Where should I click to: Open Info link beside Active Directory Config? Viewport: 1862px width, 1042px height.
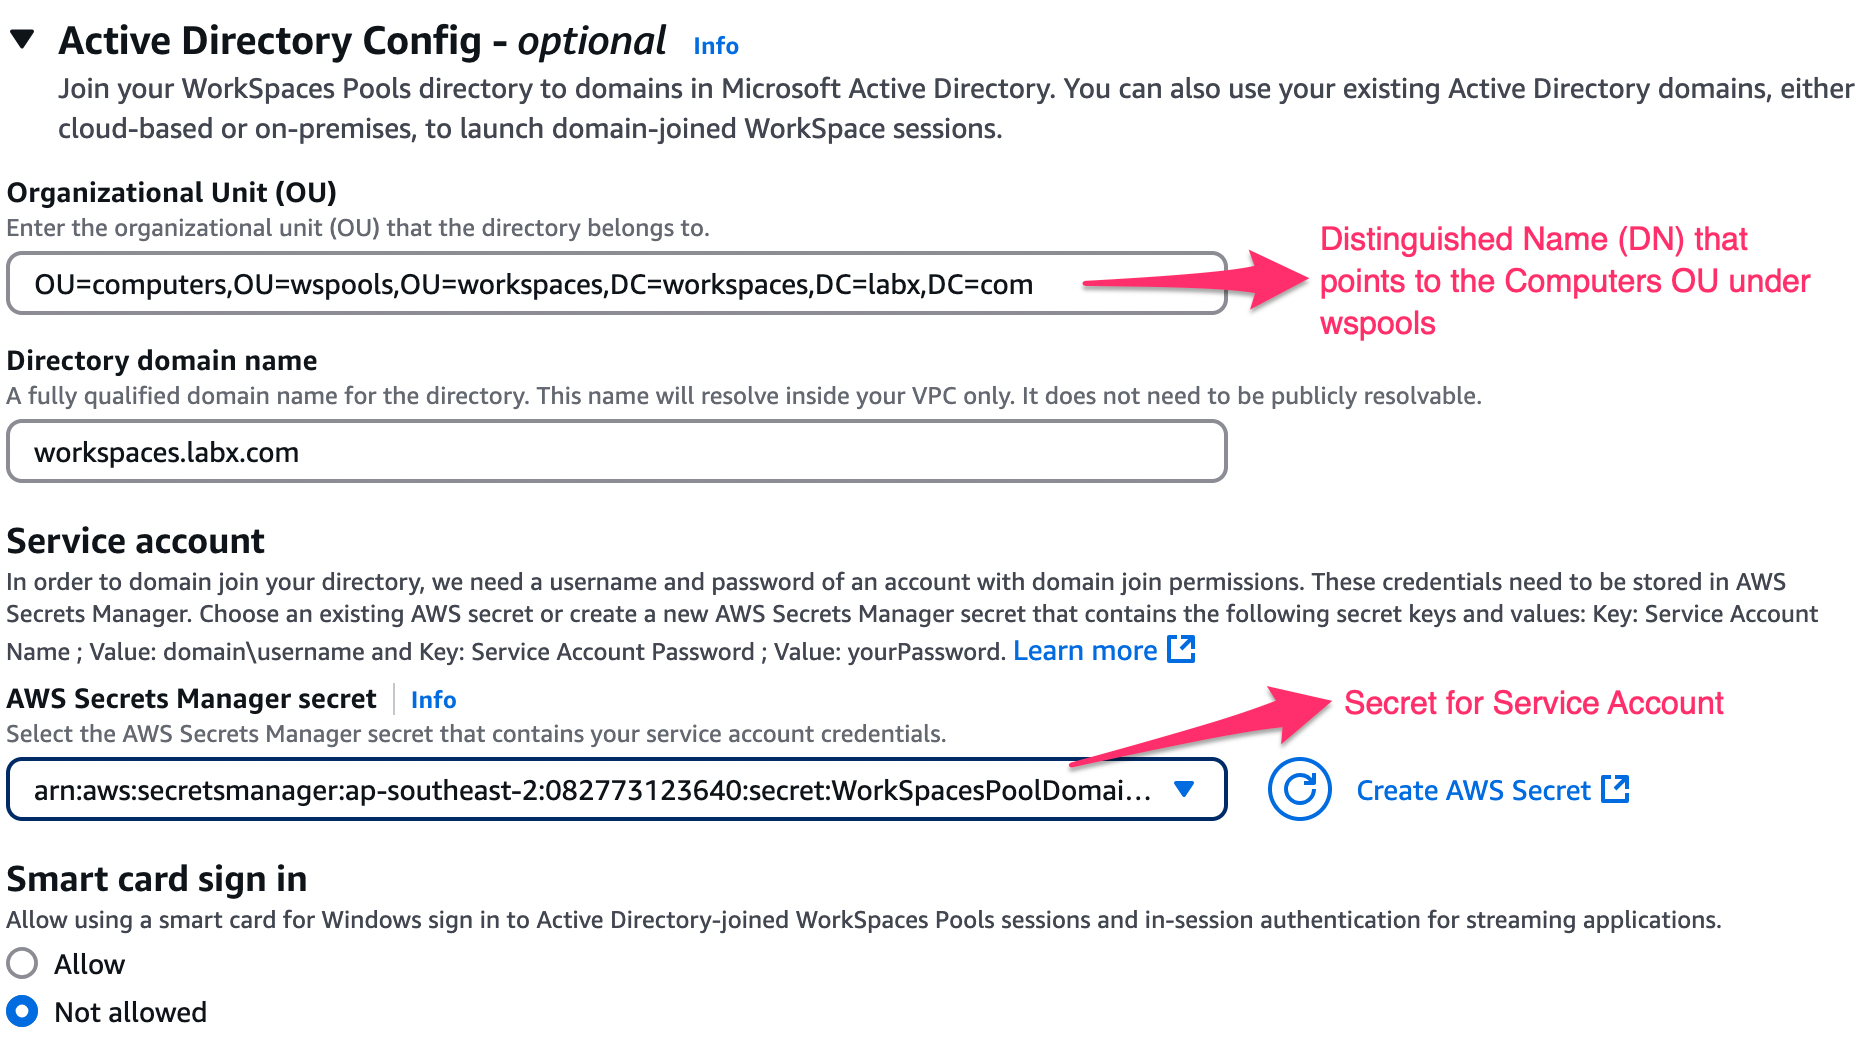(716, 46)
